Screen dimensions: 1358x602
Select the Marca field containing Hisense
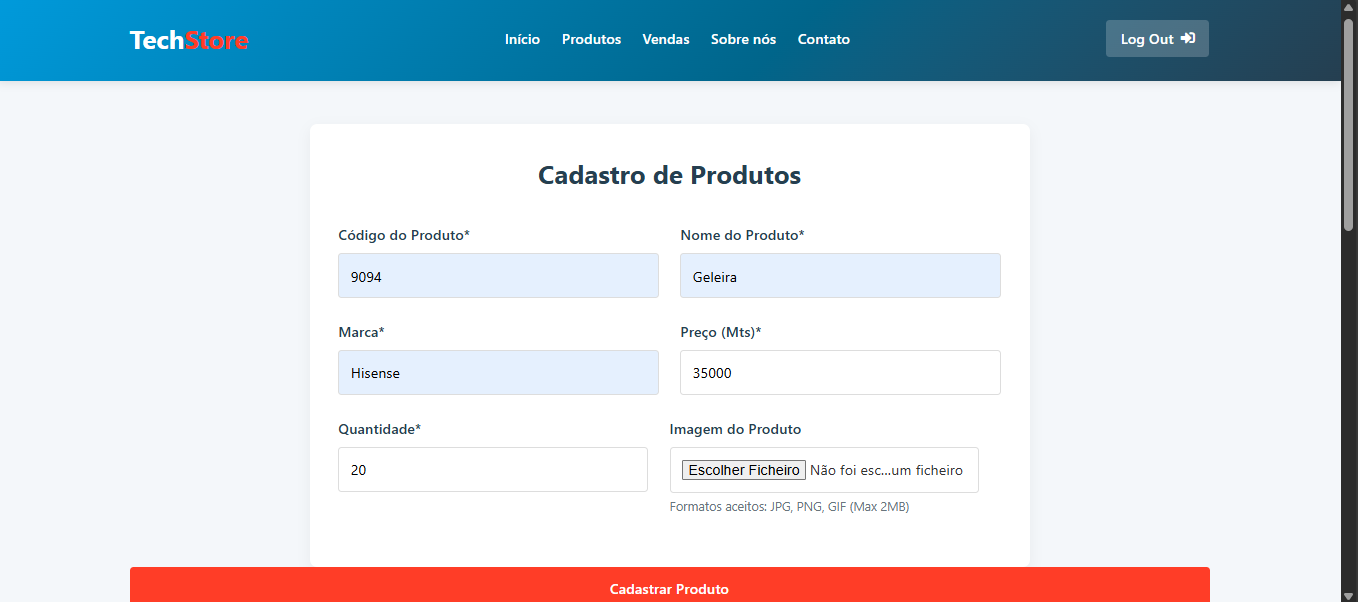498,373
